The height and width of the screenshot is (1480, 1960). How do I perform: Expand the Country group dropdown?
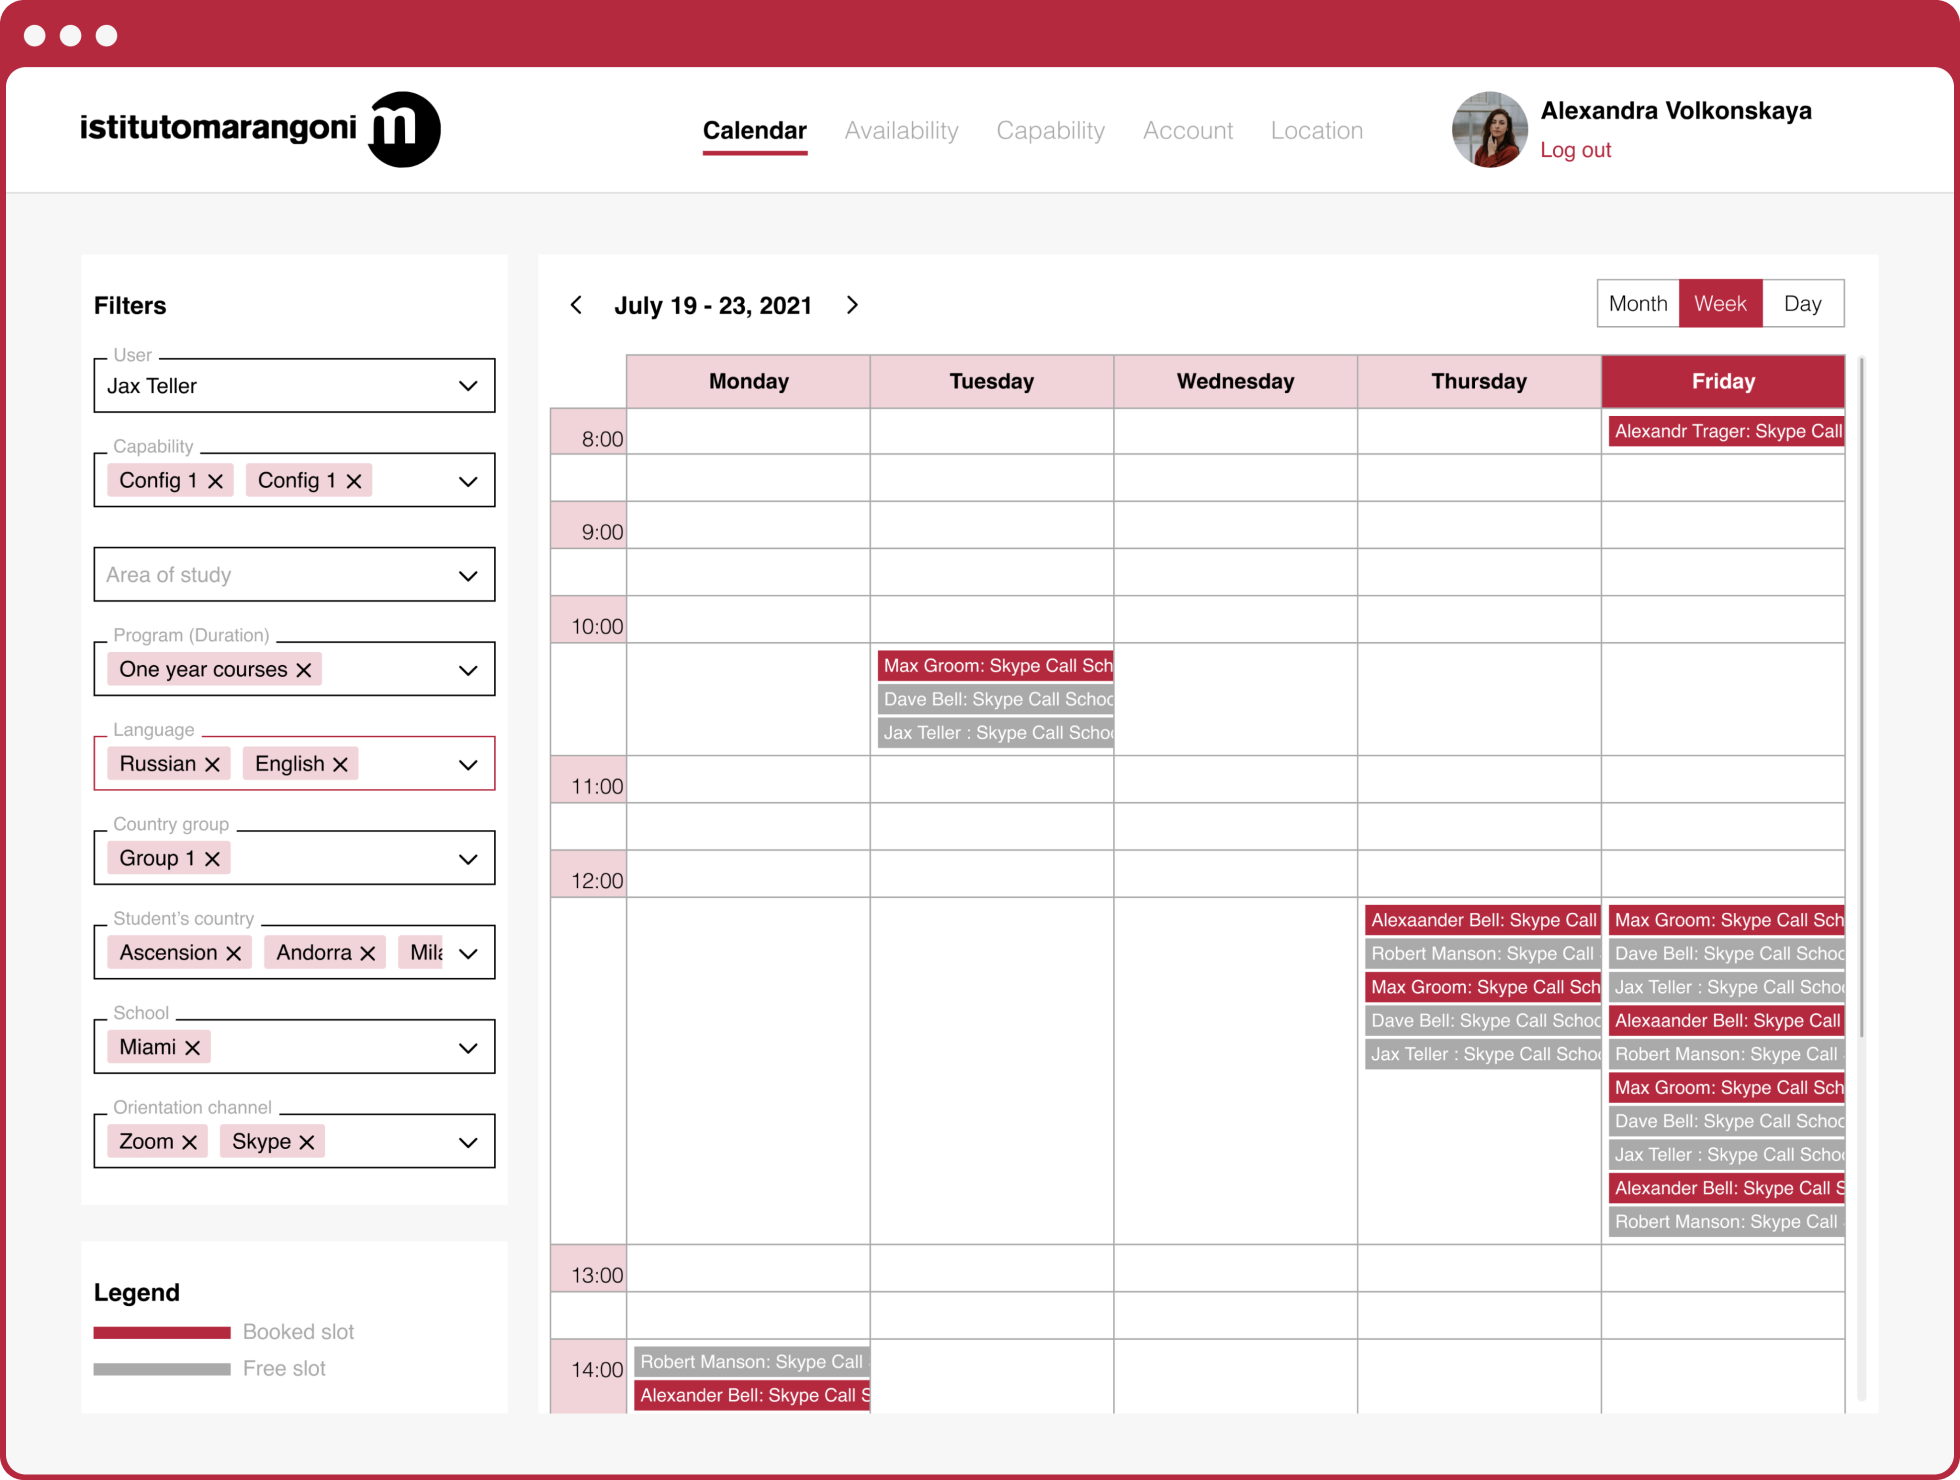point(294,858)
